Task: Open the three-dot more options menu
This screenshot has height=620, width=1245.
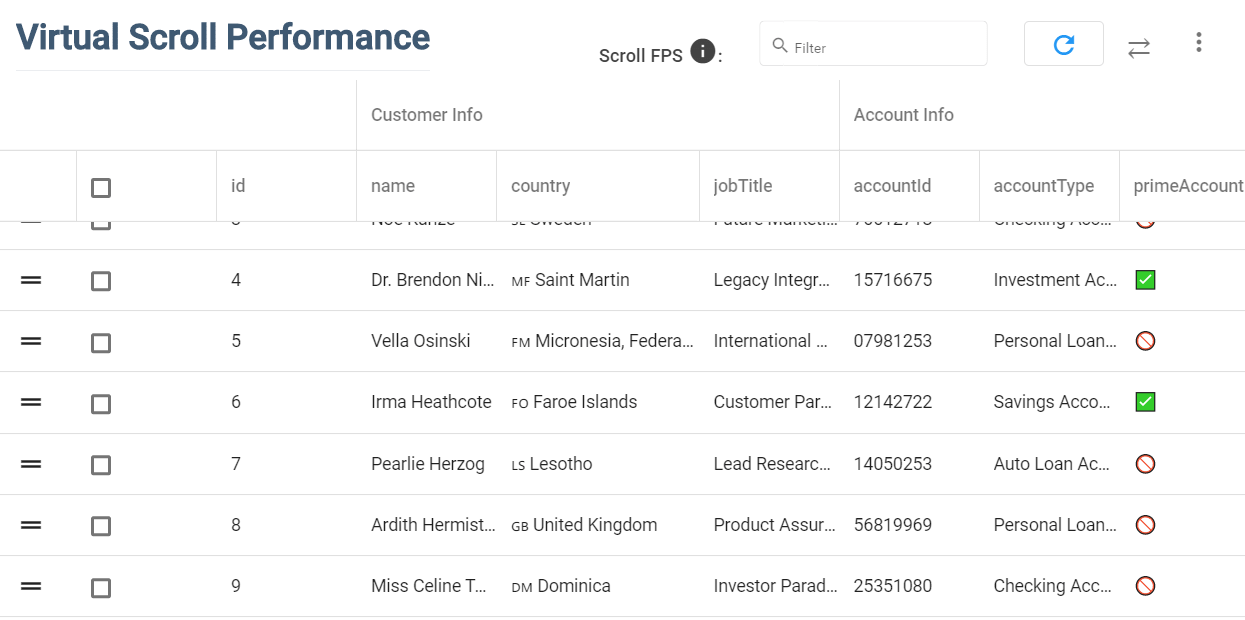Action: click(x=1198, y=42)
